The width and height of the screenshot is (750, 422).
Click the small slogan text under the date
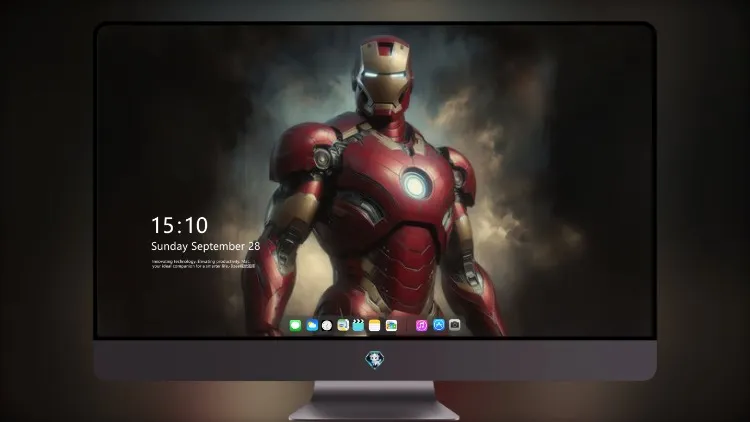203,264
